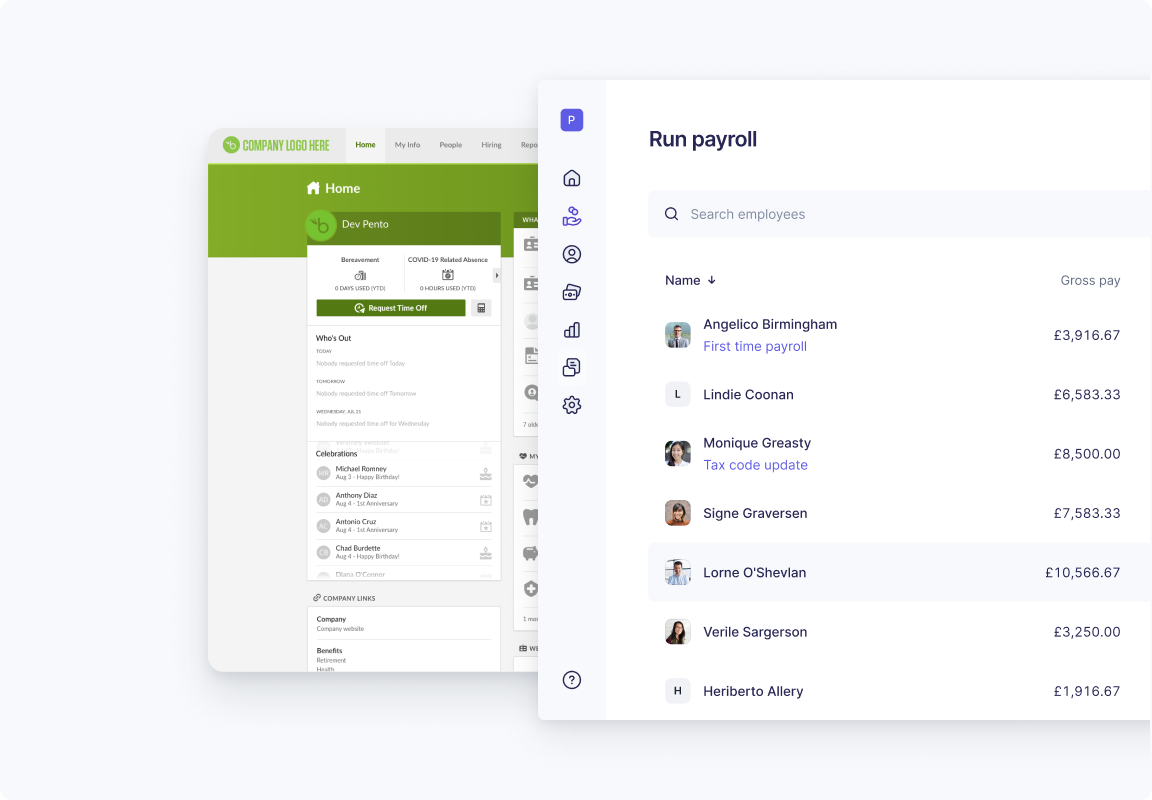This screenshot has width=1152, height=800.
Task: Click the Retirement link under Benefits
Action: pos(331,660)
